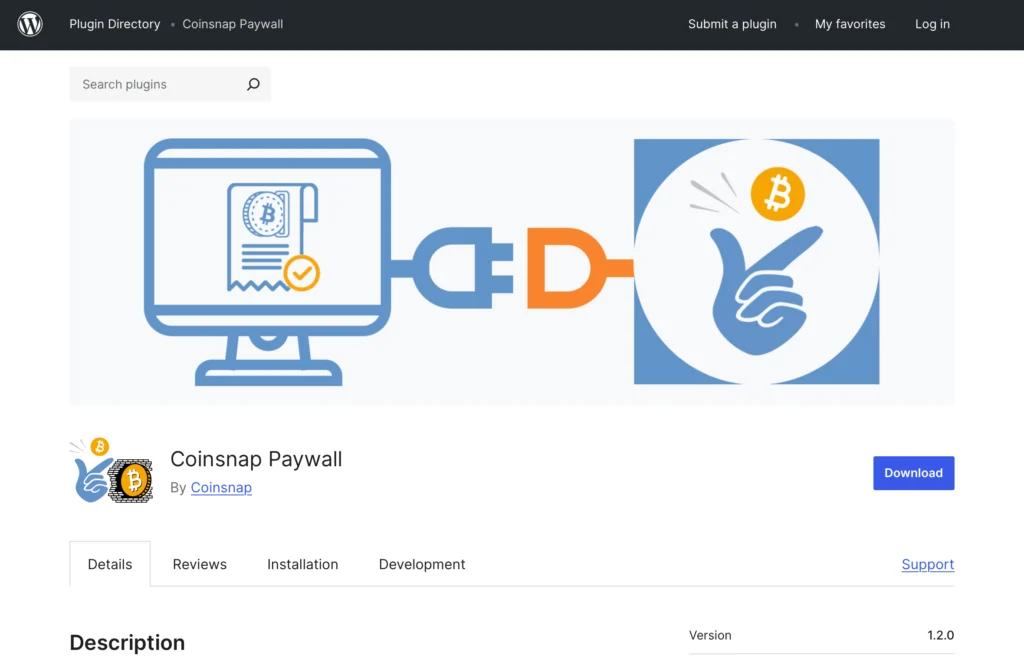Click the plugin banner image

(511, 261)
